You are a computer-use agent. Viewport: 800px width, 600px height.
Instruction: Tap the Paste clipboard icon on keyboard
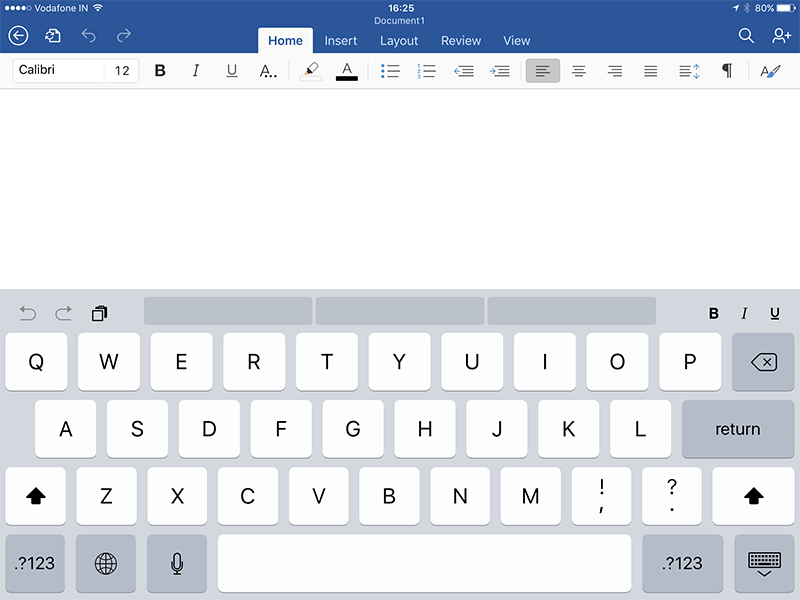click(x=99, y=313)
